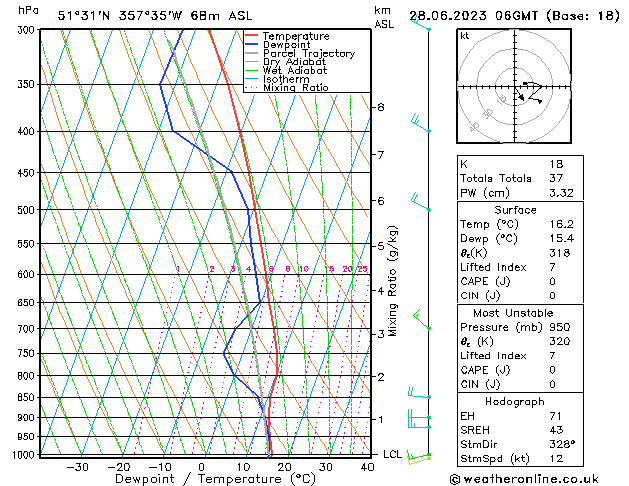Click the wind barb at 300 hPa
The width and height of the screenshot is (629, 486).
coord(421,24)
